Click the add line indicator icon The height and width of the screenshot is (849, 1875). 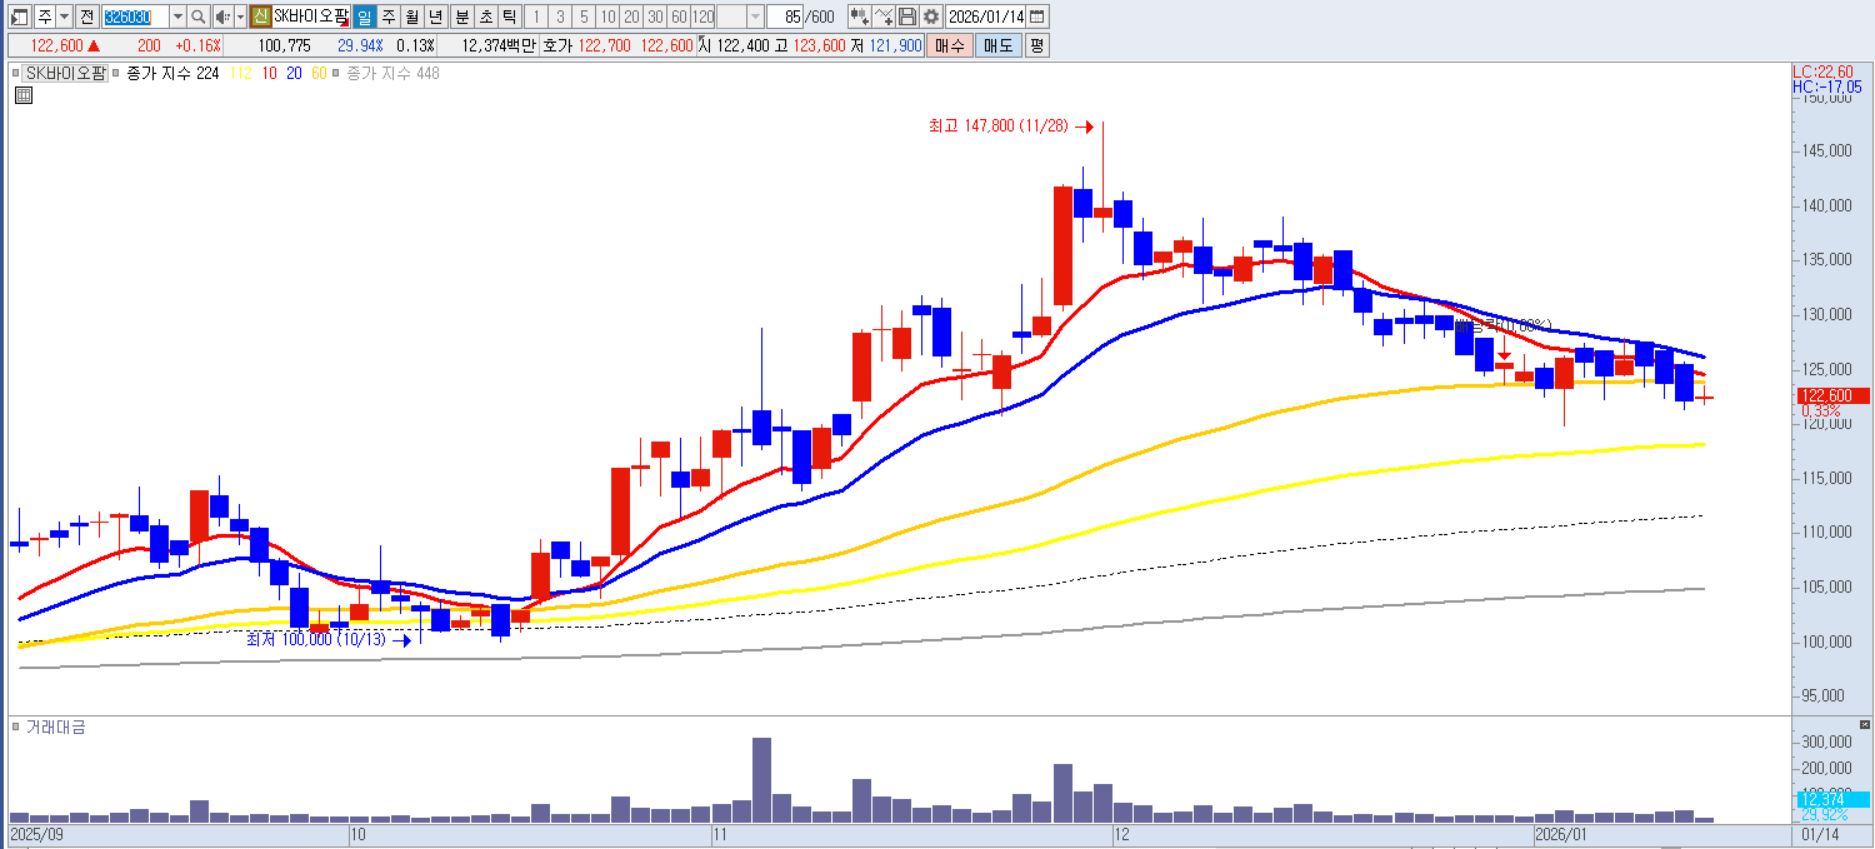click(883, 17)
